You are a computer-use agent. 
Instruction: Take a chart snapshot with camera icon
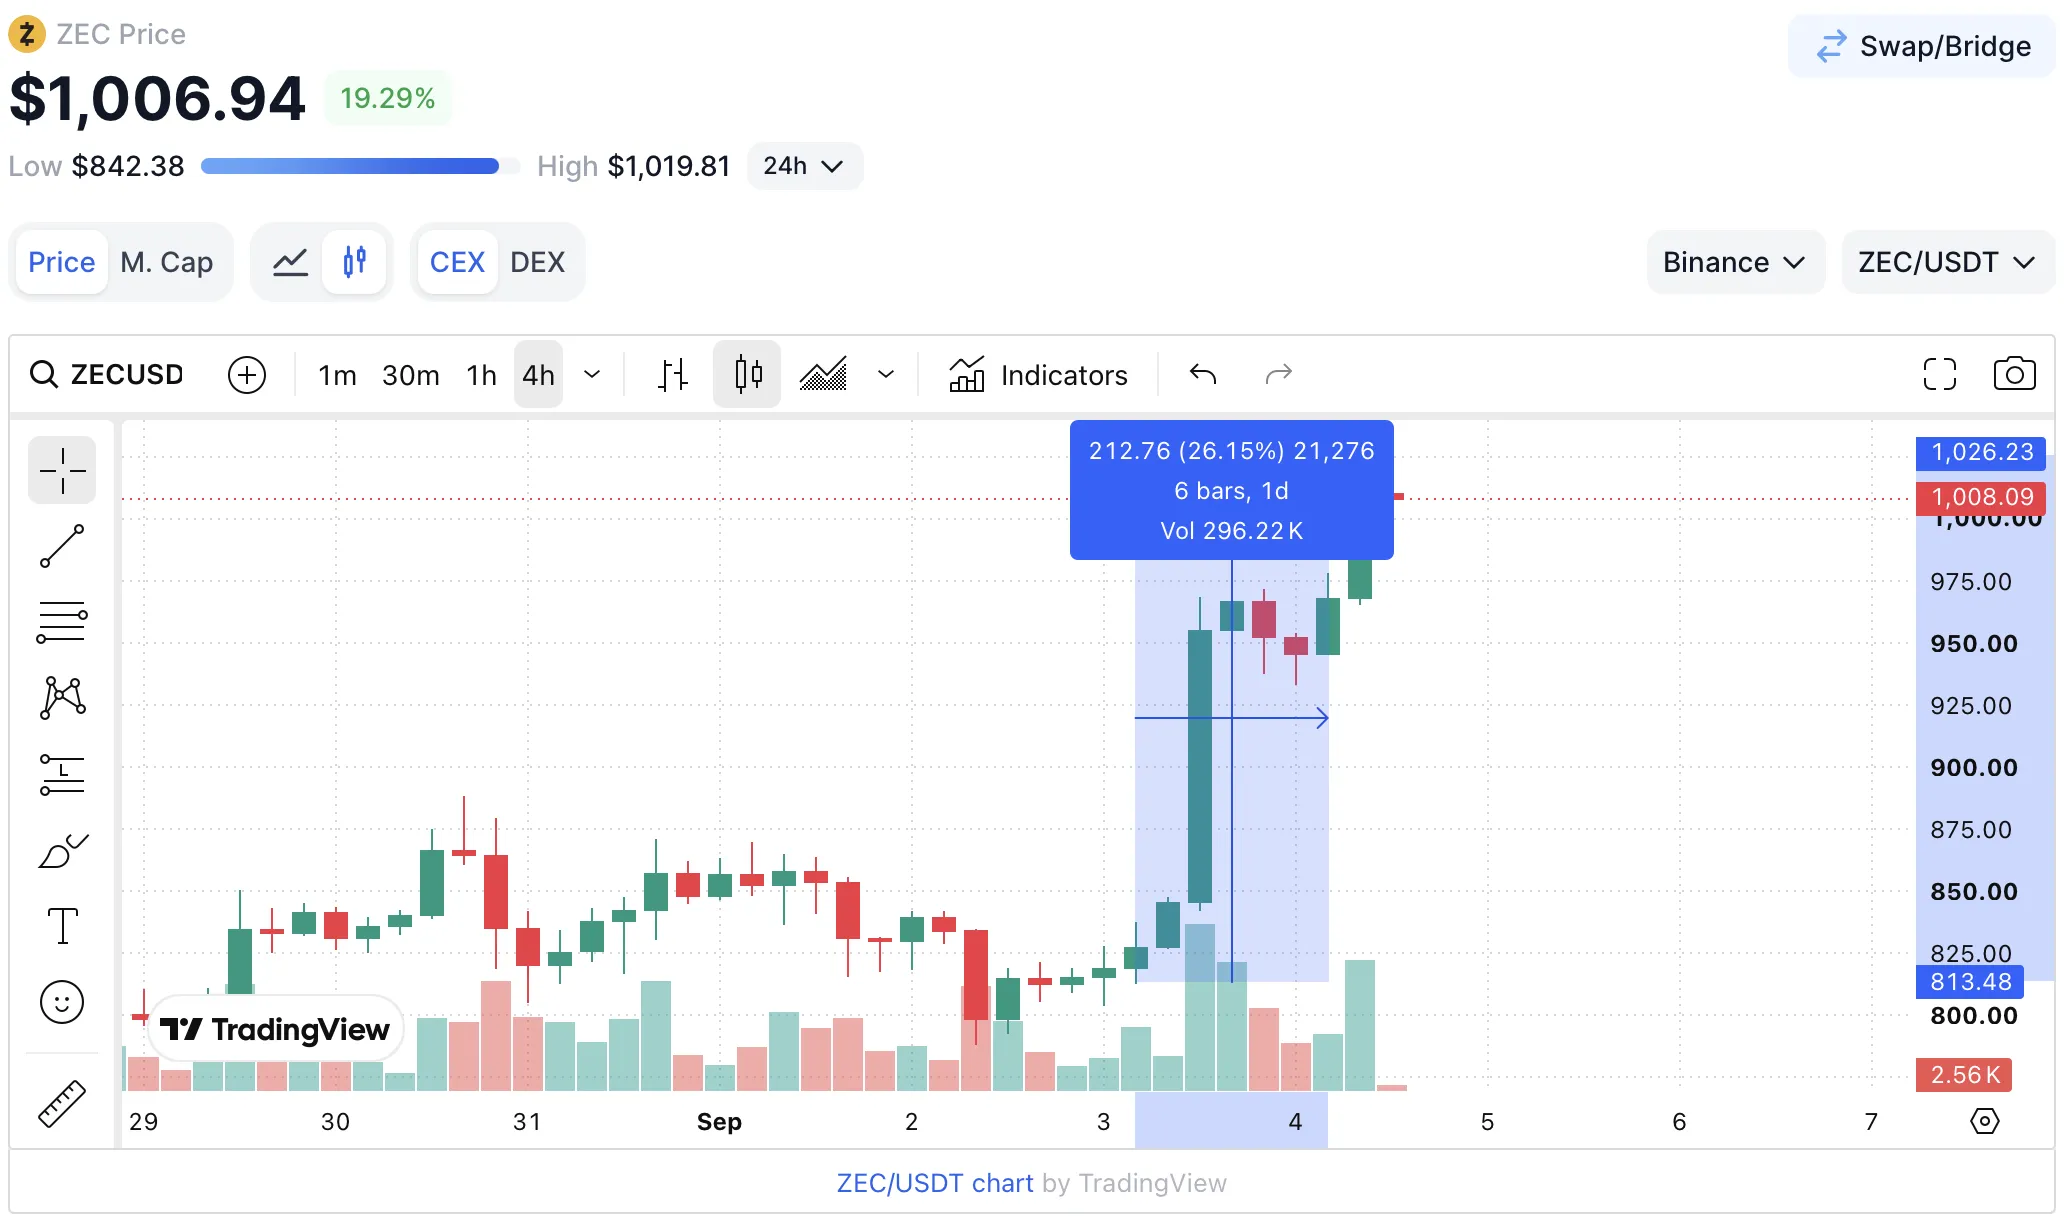[x=2014, y=375]
